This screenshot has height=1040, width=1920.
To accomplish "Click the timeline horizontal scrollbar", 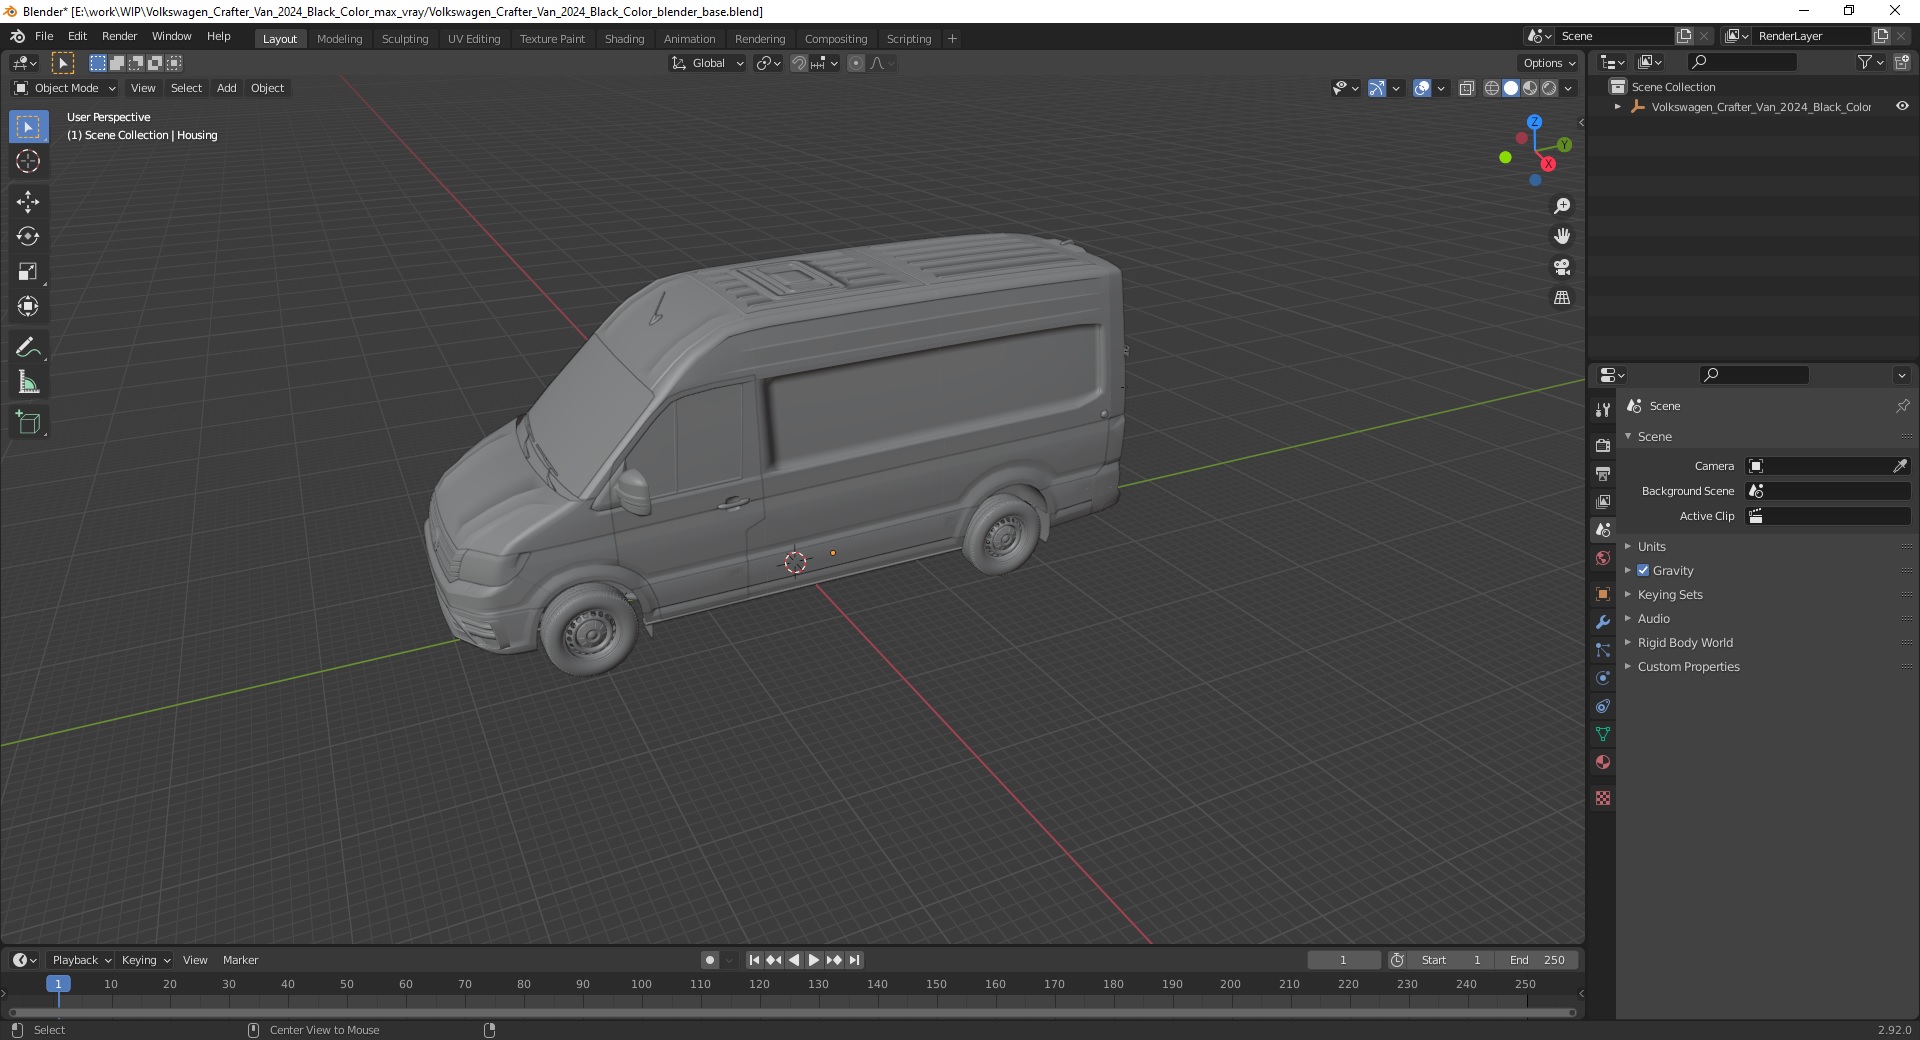I will 790,1012.
